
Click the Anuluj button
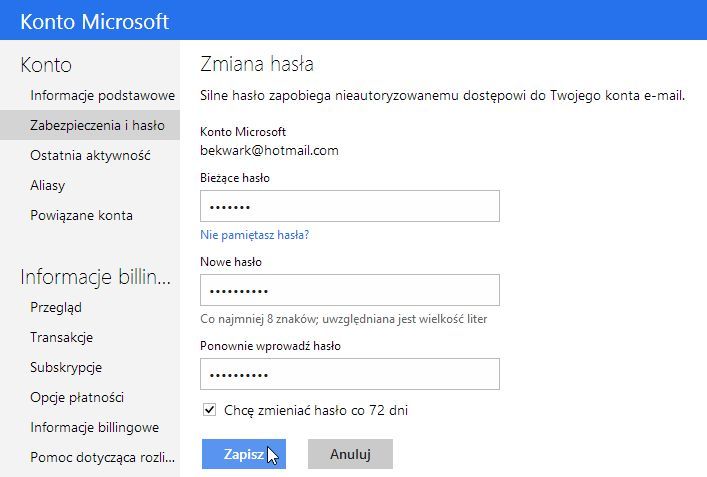click(x=350, y=454)
